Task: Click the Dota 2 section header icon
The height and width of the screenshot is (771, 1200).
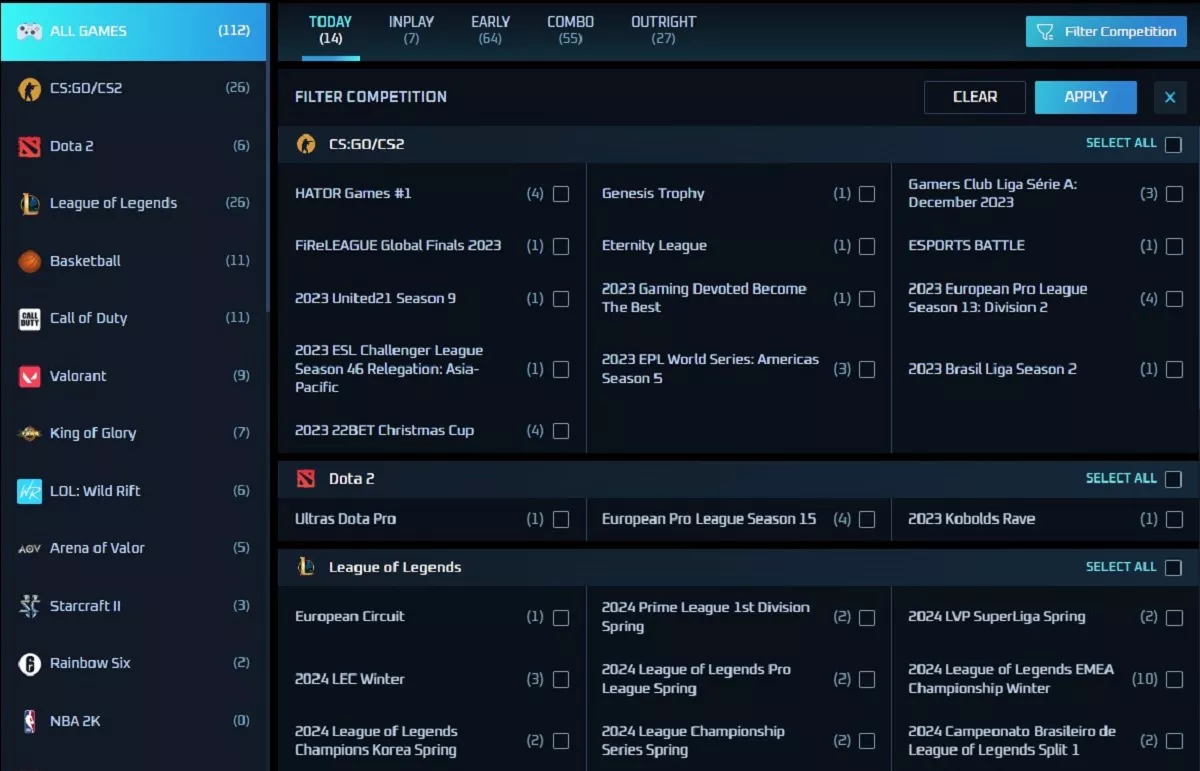Action: coord(306,479)
